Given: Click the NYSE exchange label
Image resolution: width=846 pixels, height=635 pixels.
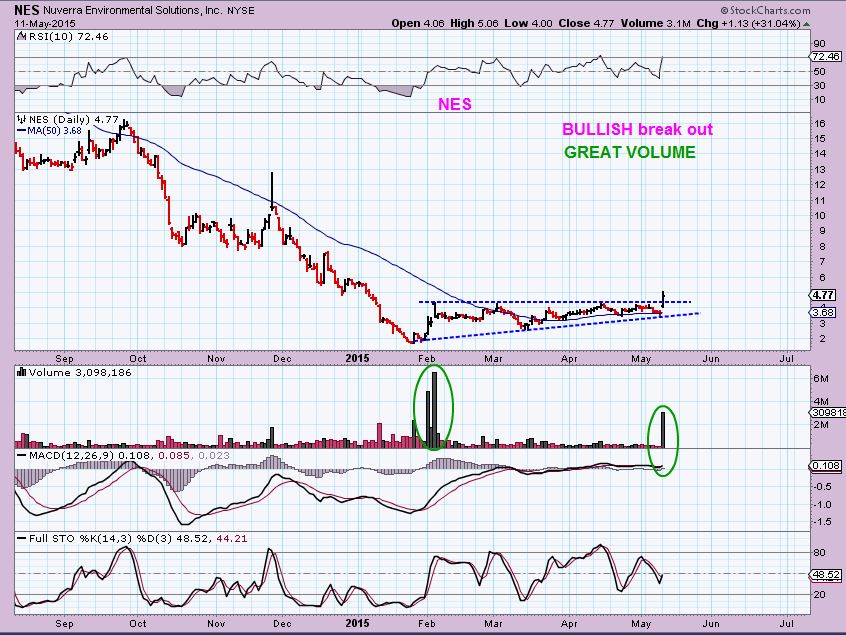Looking at the screenshot, I should click(241, 10).
